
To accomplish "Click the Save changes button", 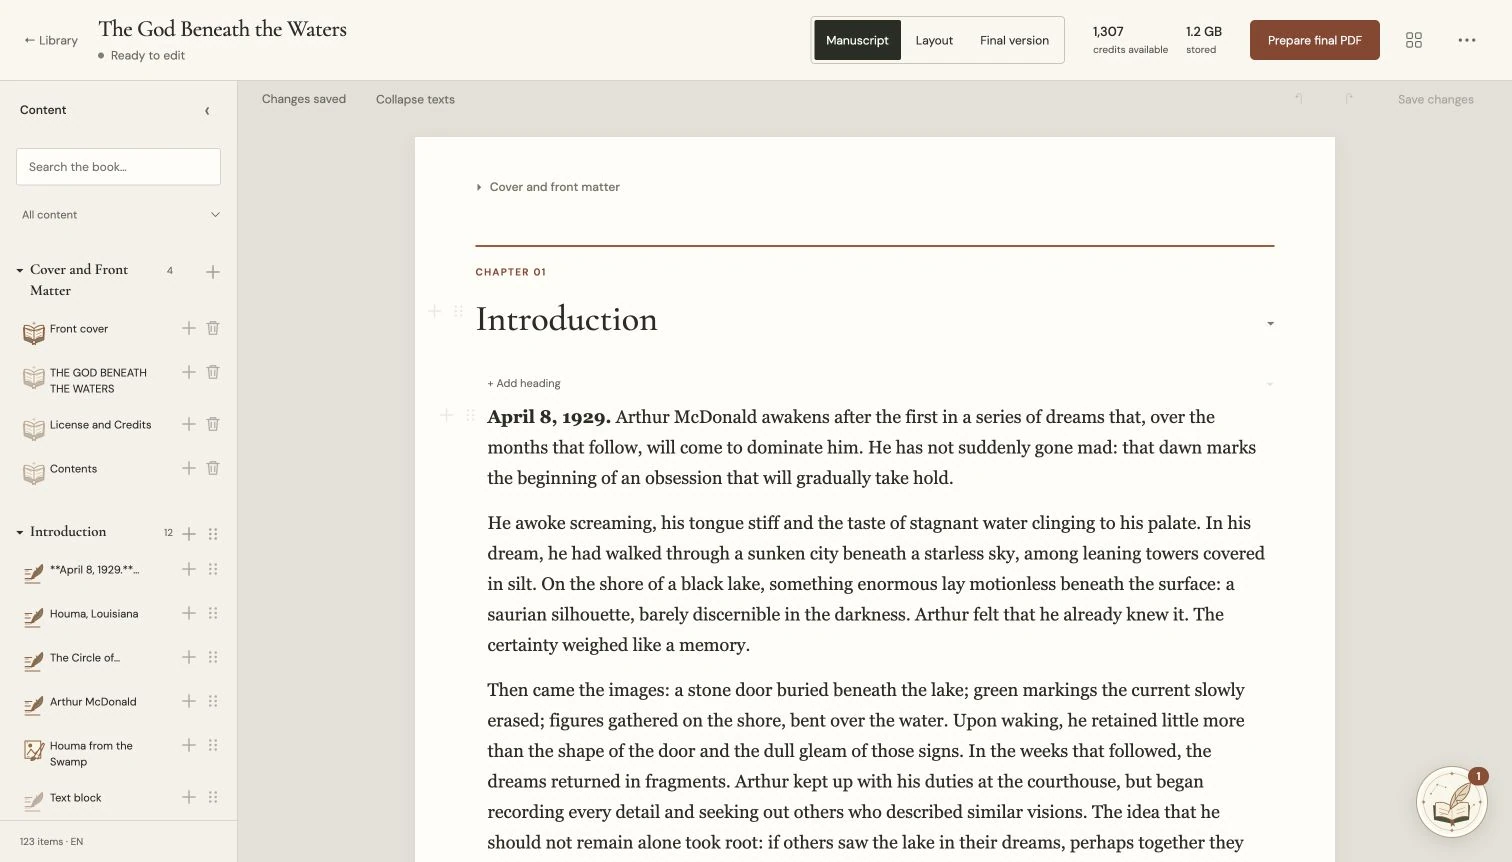I will click(1435, 99).
